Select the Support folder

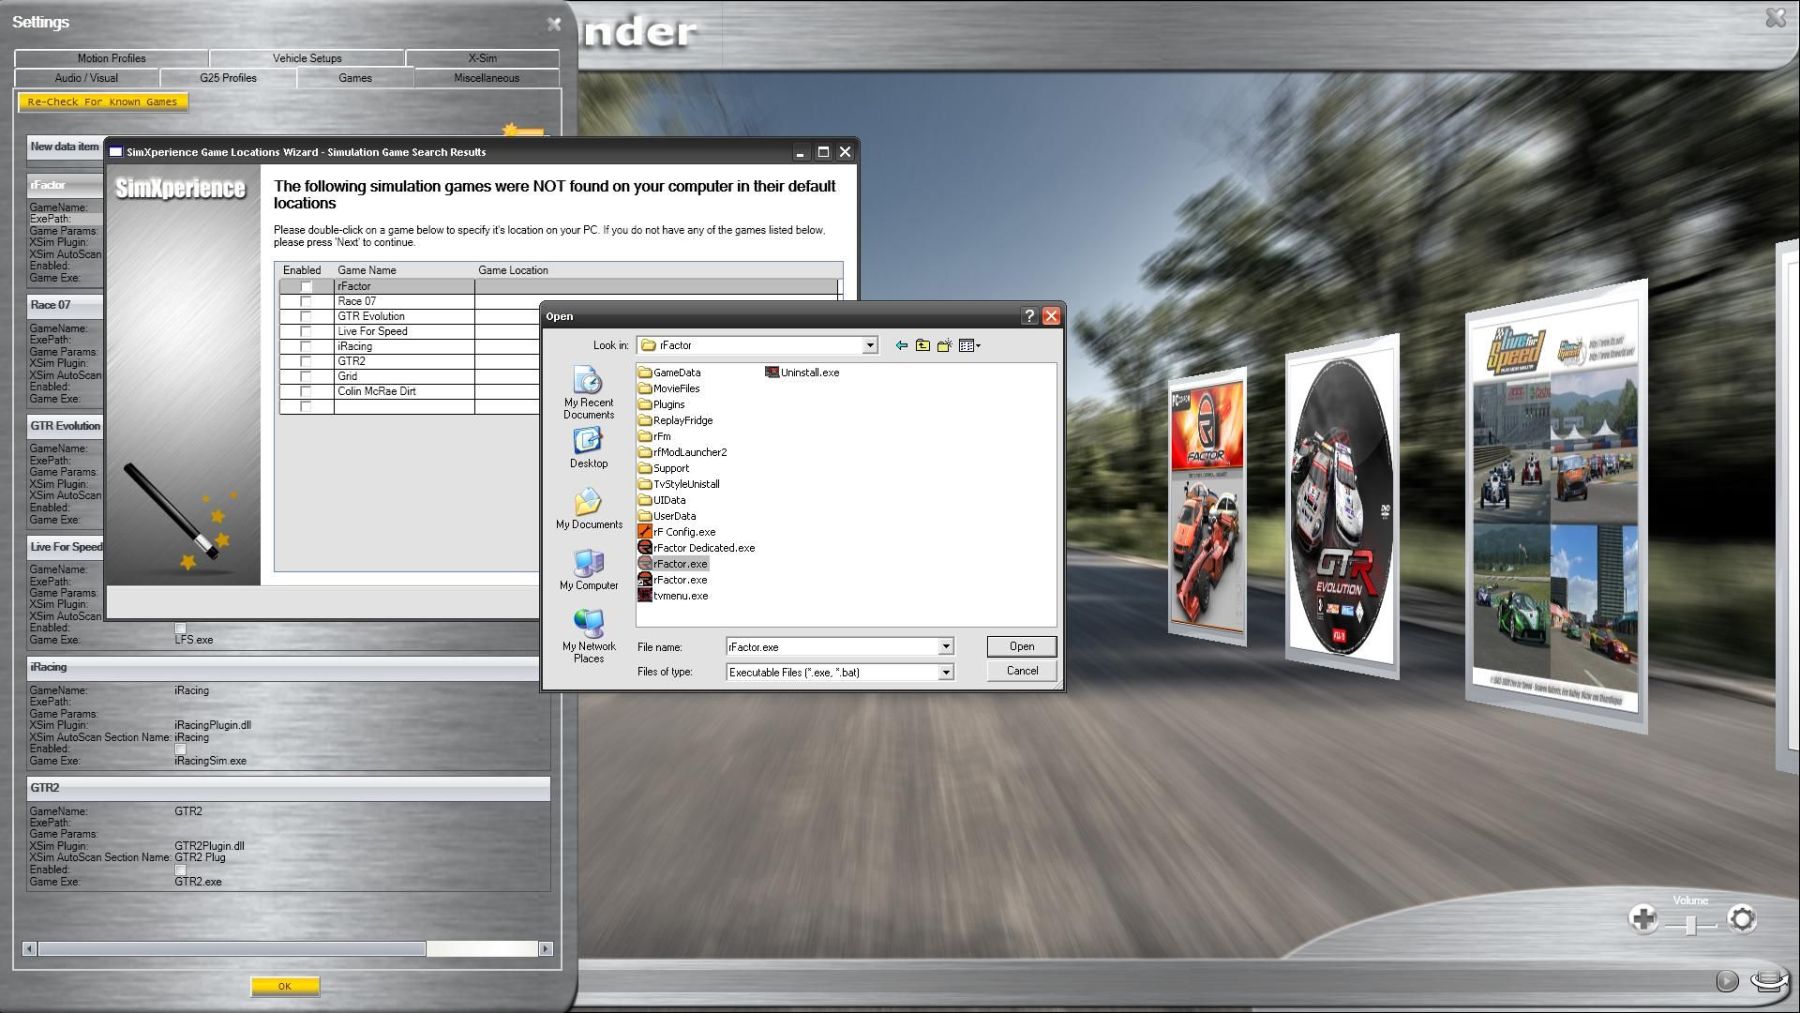tap(663, 468)
